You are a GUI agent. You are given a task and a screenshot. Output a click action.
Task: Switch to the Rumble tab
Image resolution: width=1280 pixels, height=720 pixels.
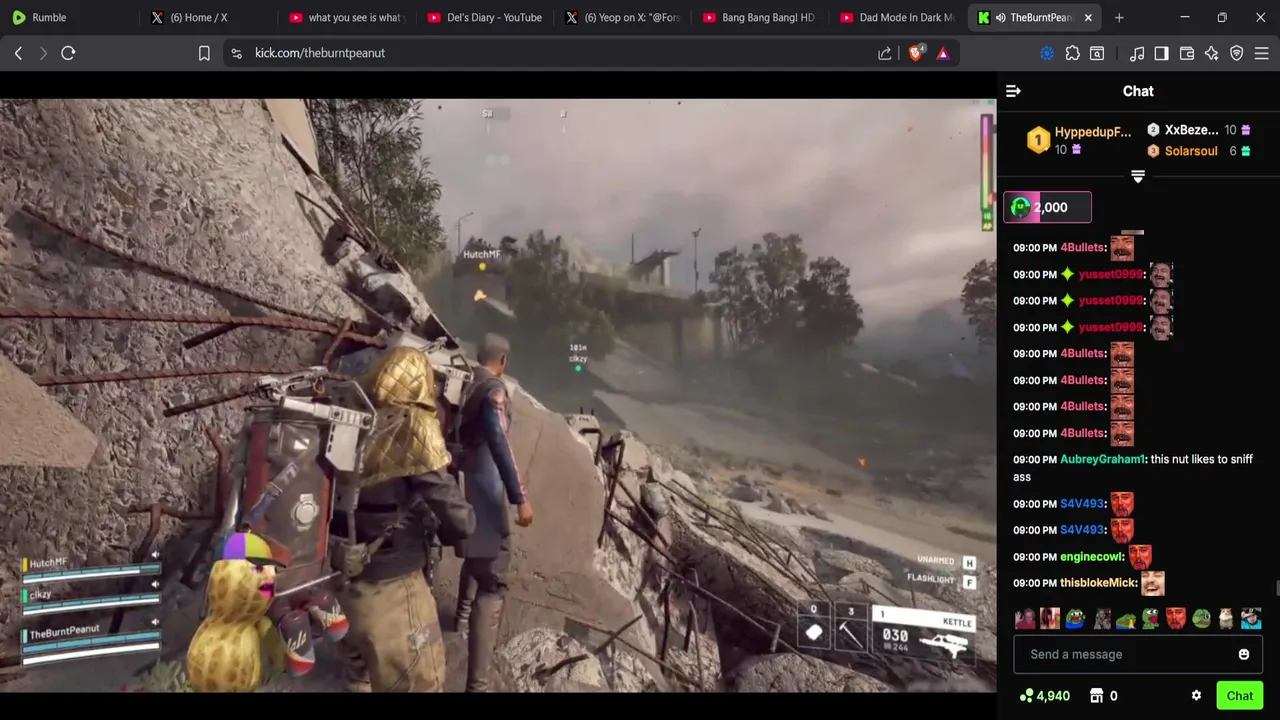point(70,17)
